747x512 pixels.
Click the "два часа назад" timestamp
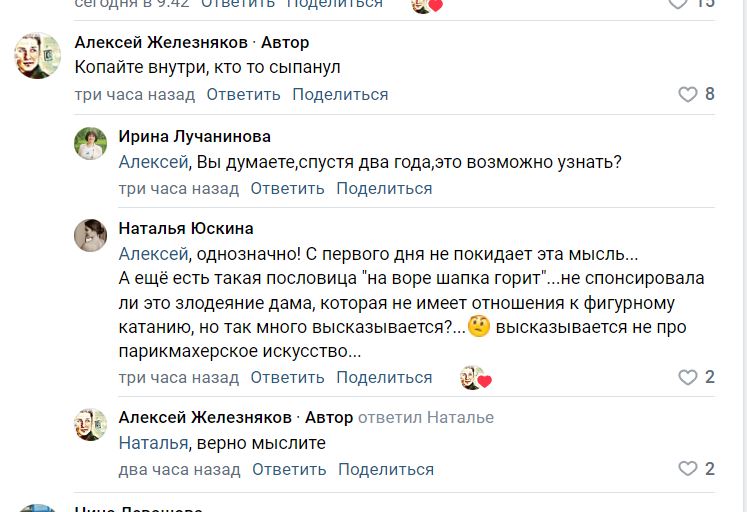click(179, 469)
